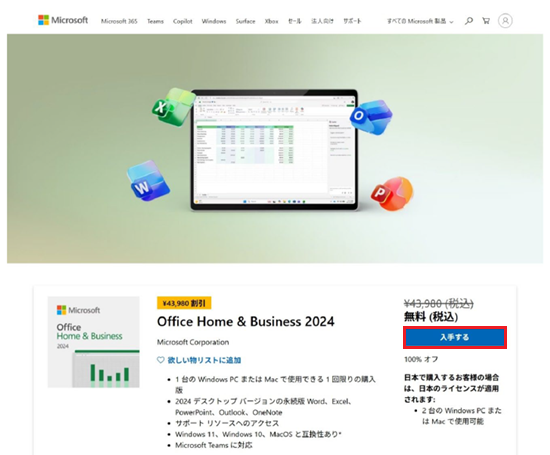Click the blue 入手する button
Screen dimensions: 550x455
click(x=455, y=337)
